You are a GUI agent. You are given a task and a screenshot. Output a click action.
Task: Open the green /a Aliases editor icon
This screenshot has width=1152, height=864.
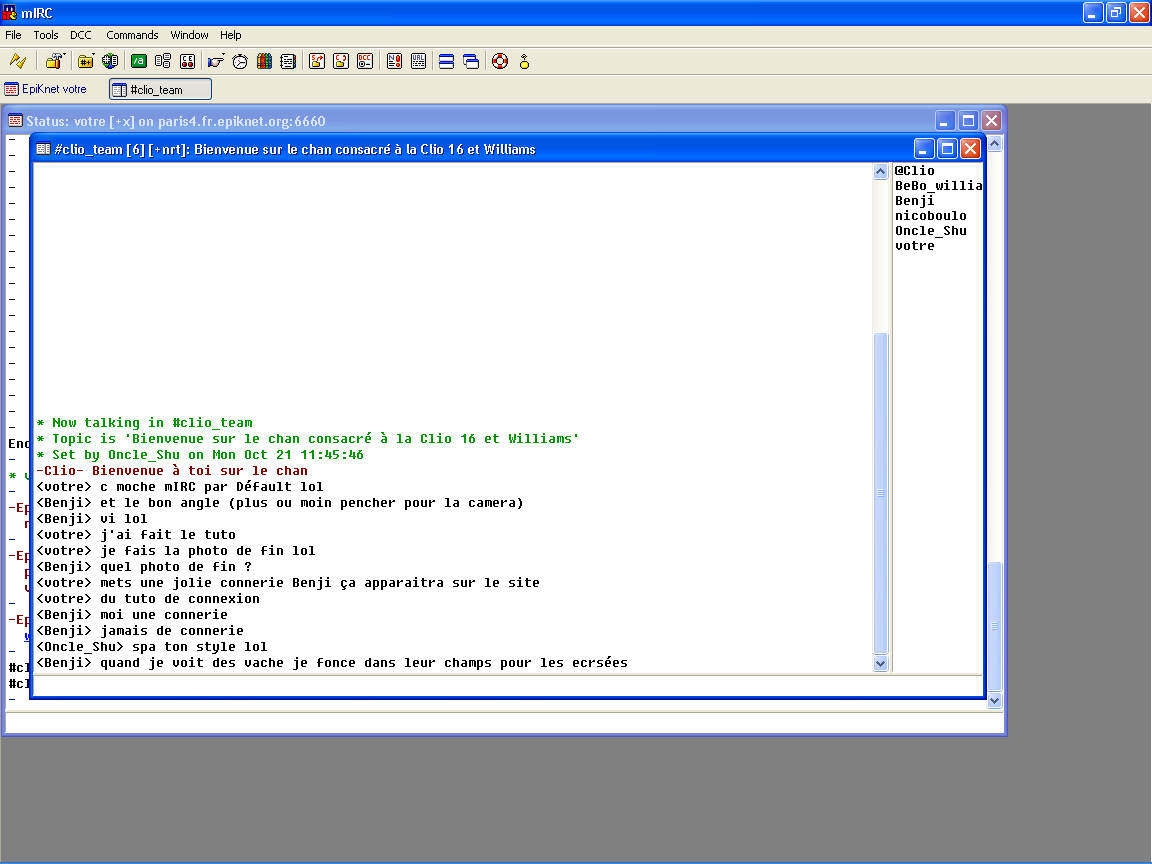pyautogui.click(x=138, y=62)
